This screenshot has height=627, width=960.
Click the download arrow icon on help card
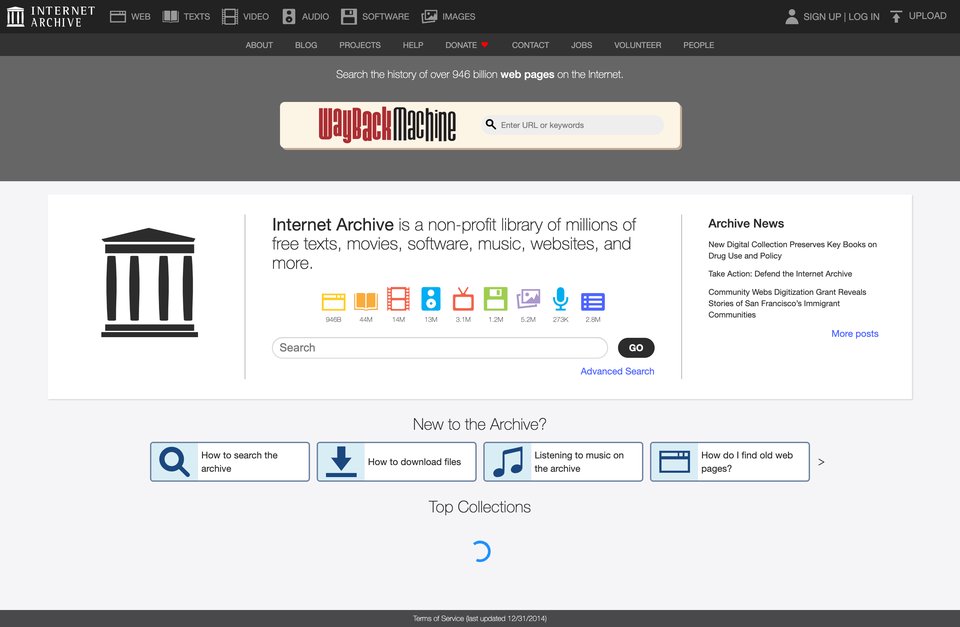[x=341, y=462]
